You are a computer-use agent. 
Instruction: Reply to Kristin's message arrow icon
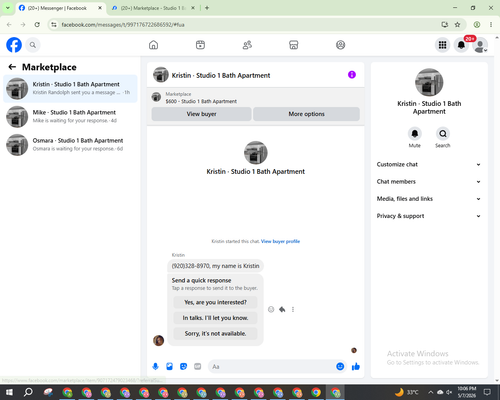(x=282, y=309)
